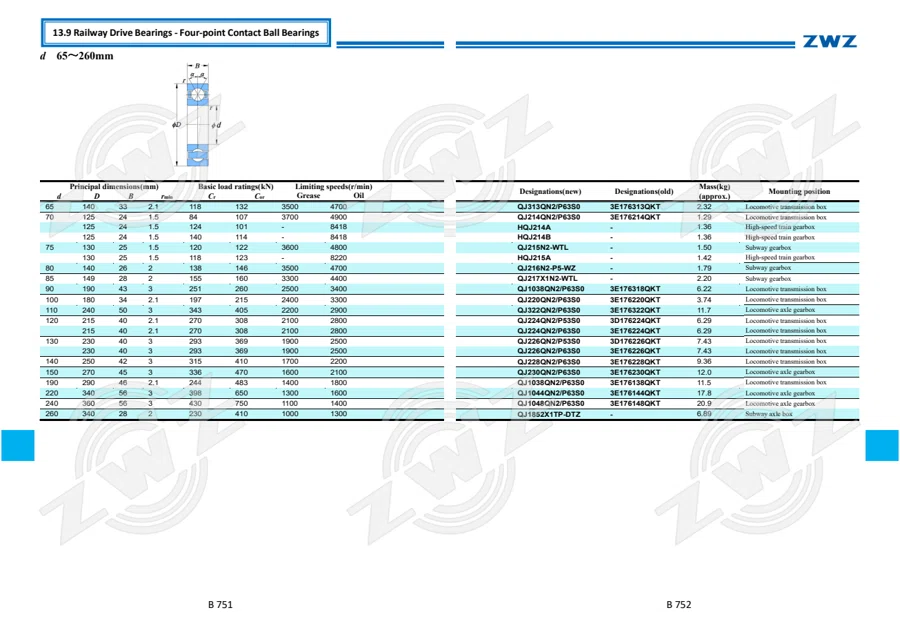Click old designation '3E176230QKT'

[635, 372]
